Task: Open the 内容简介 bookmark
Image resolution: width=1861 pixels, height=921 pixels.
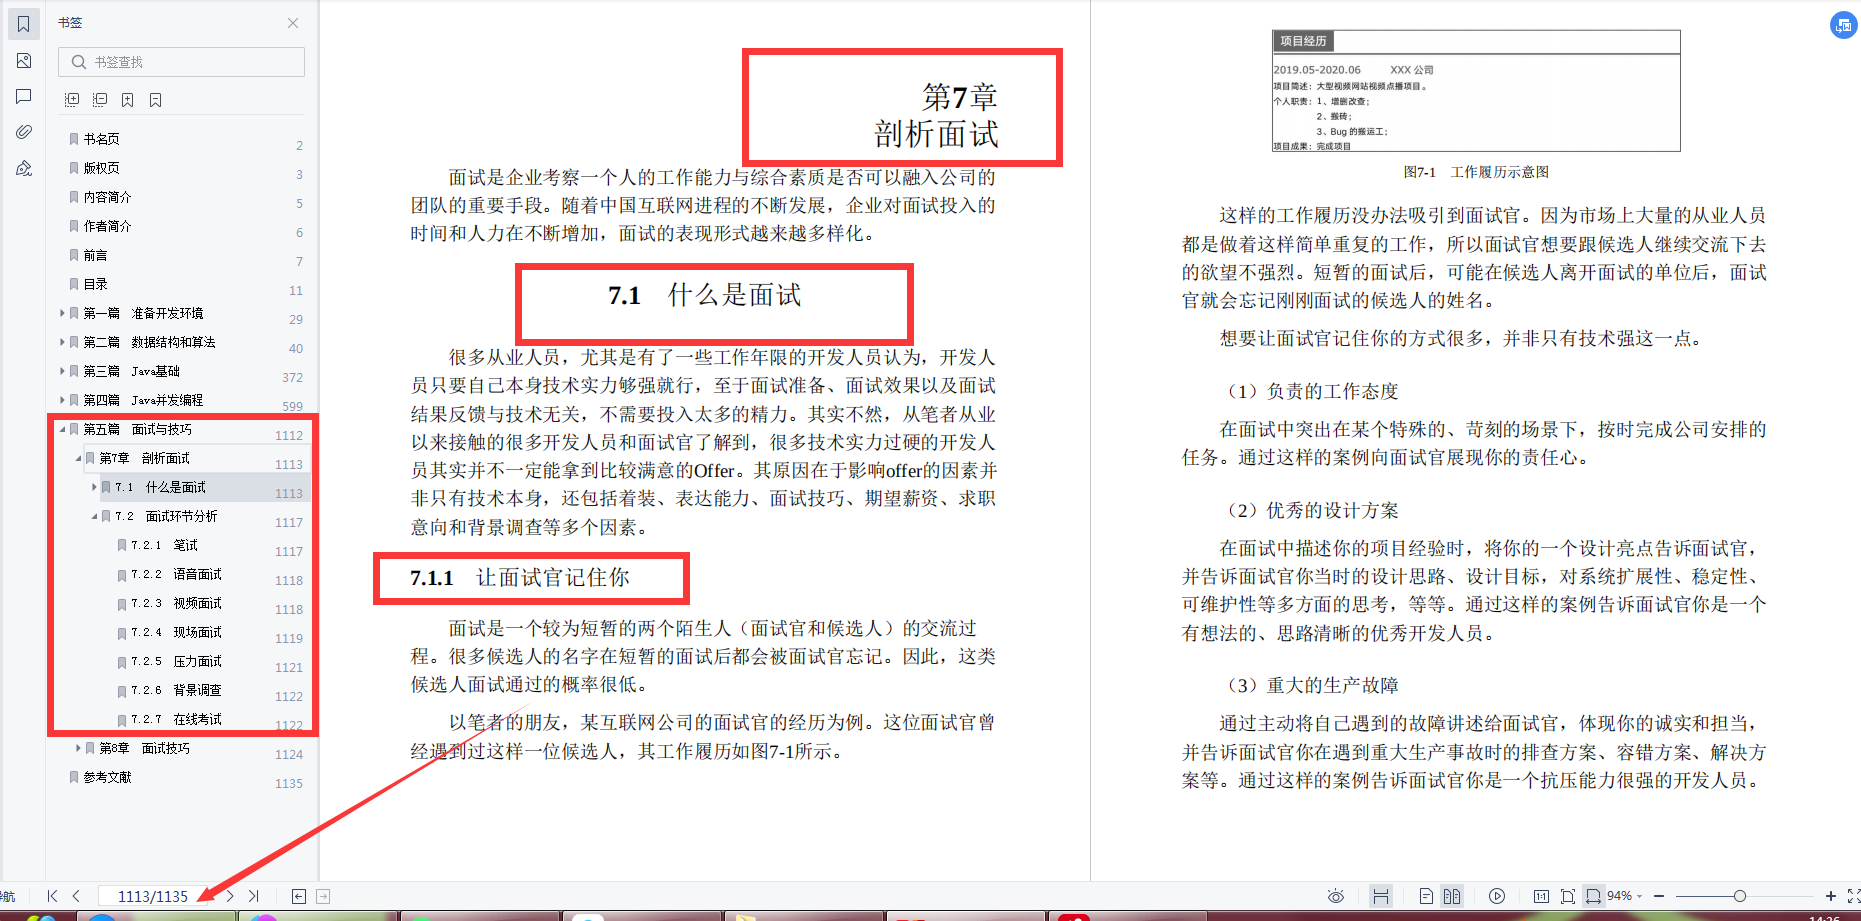Action: point(107,197)
